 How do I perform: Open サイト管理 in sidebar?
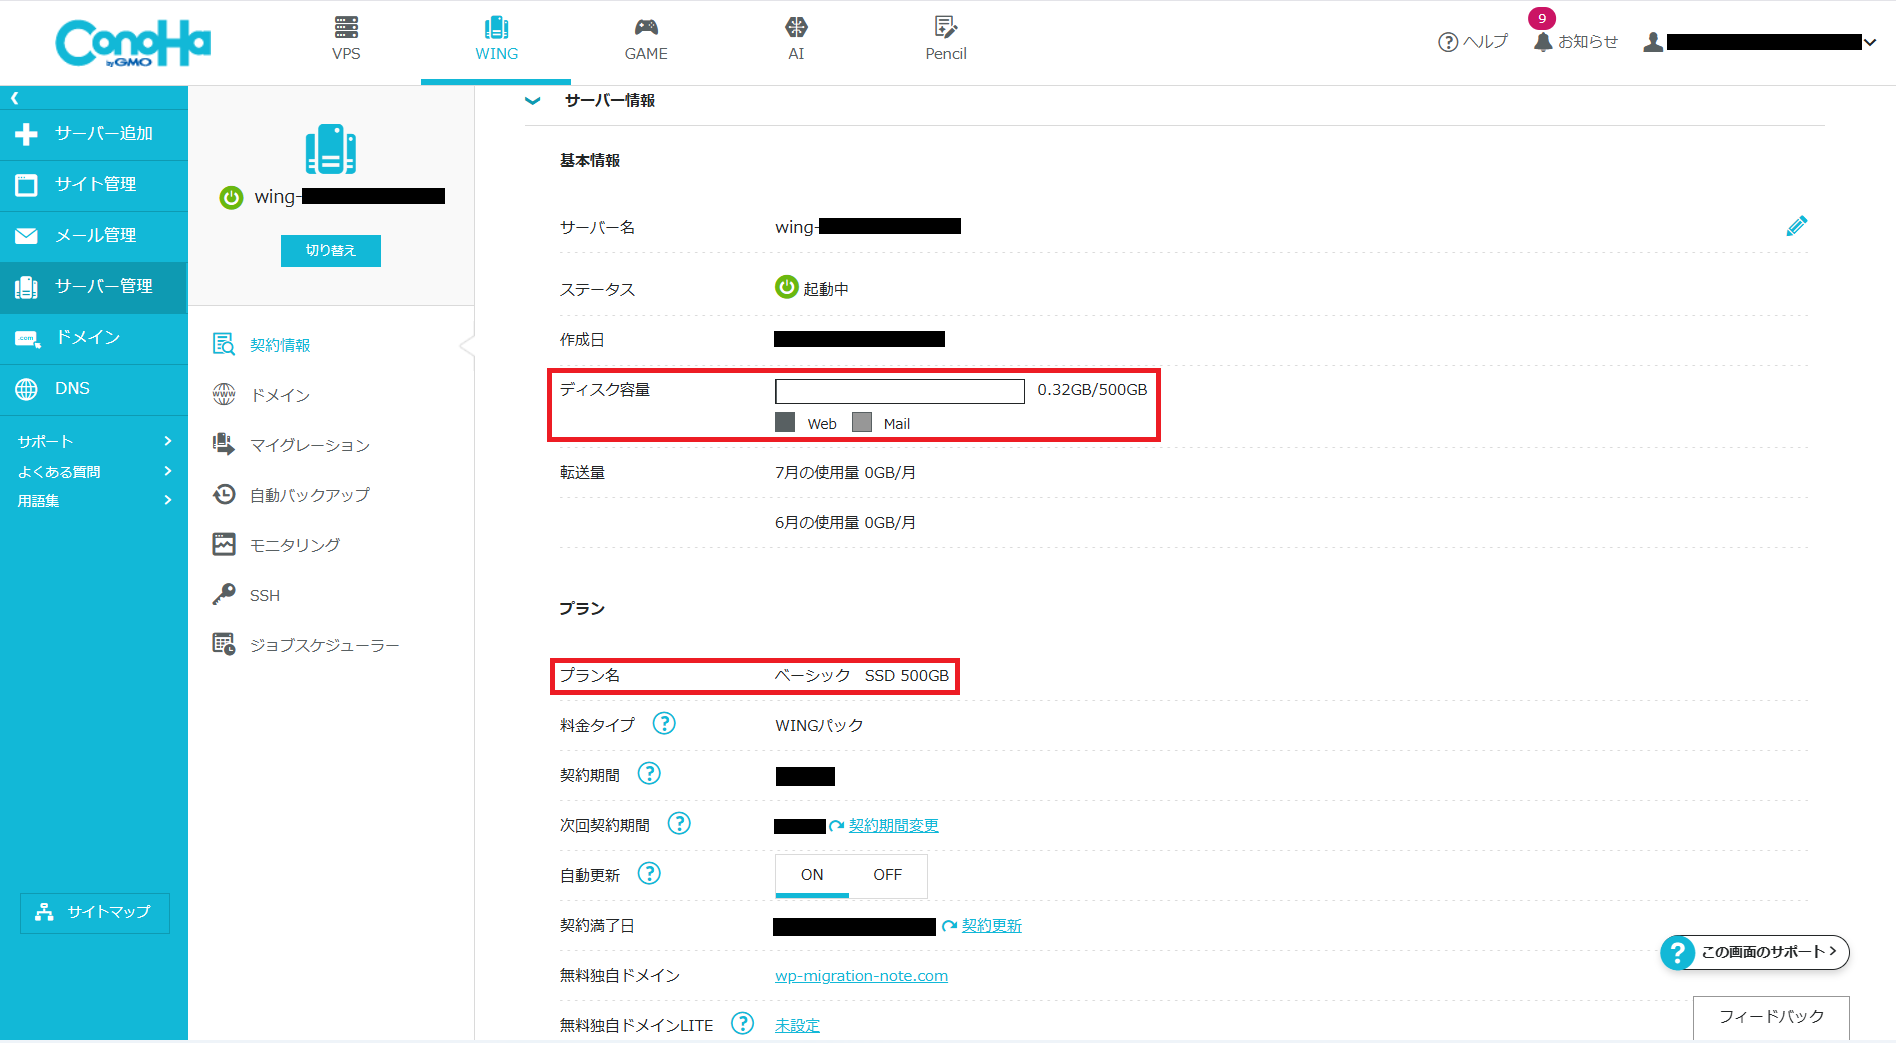pyautogui.click(x=94, y=185)
